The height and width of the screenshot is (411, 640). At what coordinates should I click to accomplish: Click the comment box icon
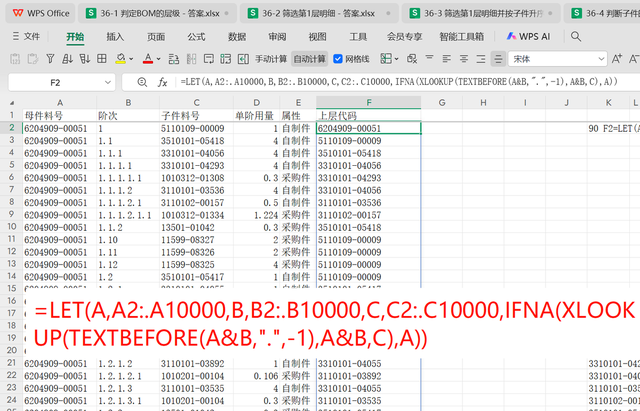point(209,59)
